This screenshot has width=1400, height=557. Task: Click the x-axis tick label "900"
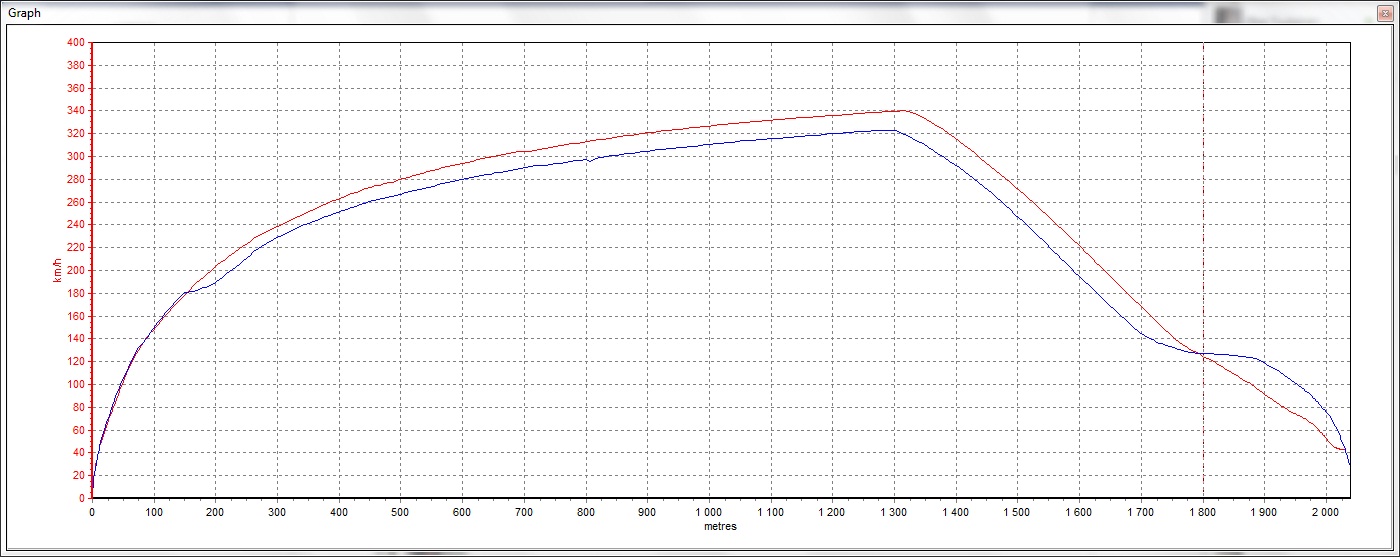coord(648,511)
